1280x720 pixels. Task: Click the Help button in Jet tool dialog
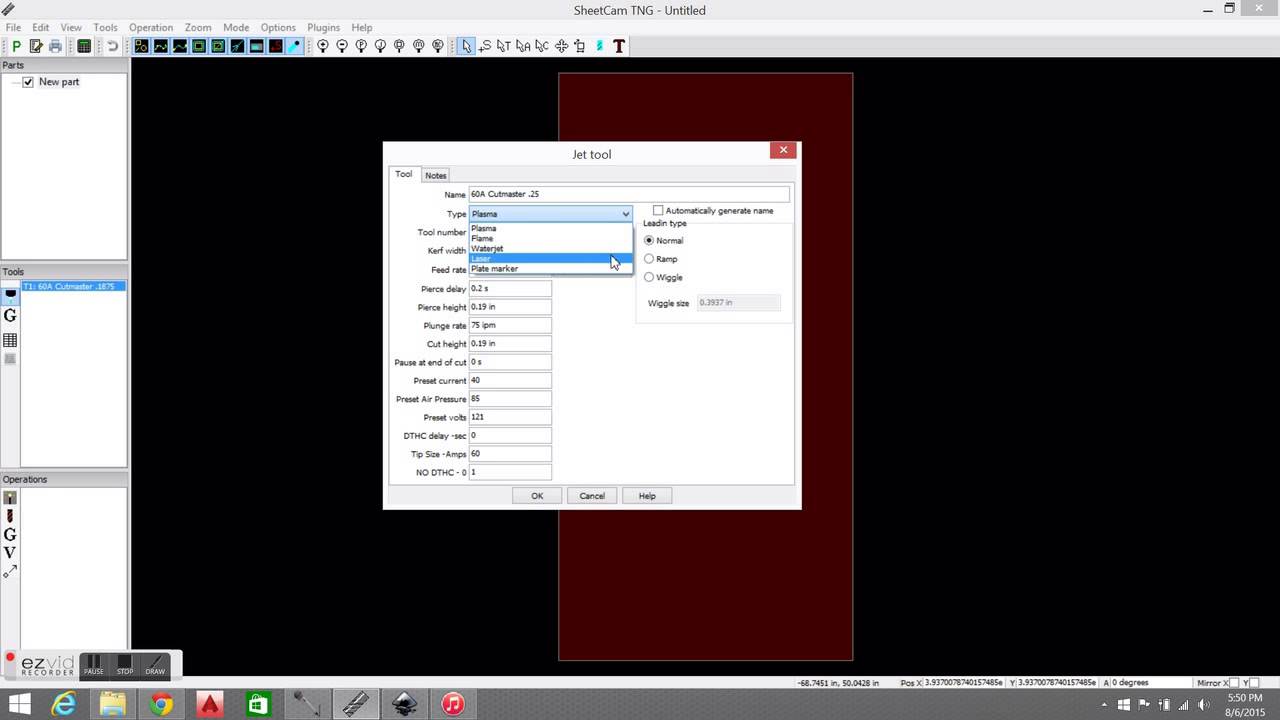[x=647, y=496]
